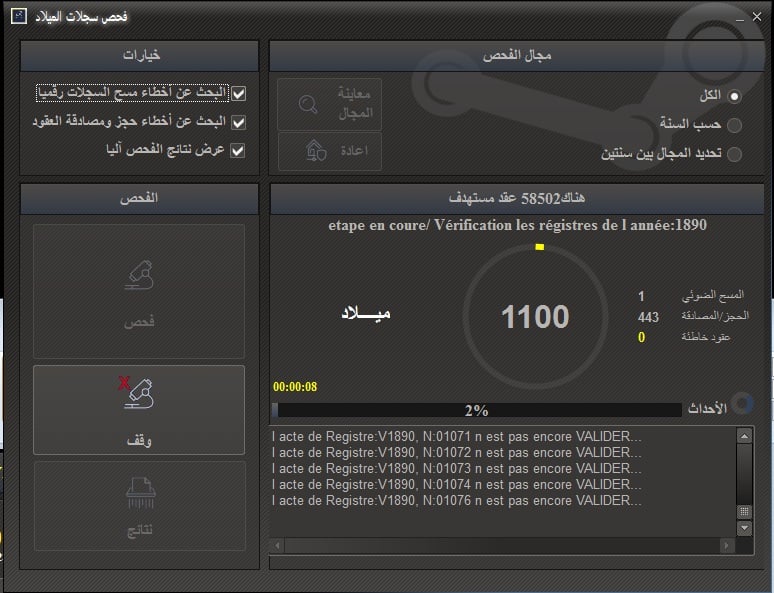Image resolution: width=774 pixels, height=593 pixels.
Task: Choose the حسب السنة radio button
Action: pos(735,125)
